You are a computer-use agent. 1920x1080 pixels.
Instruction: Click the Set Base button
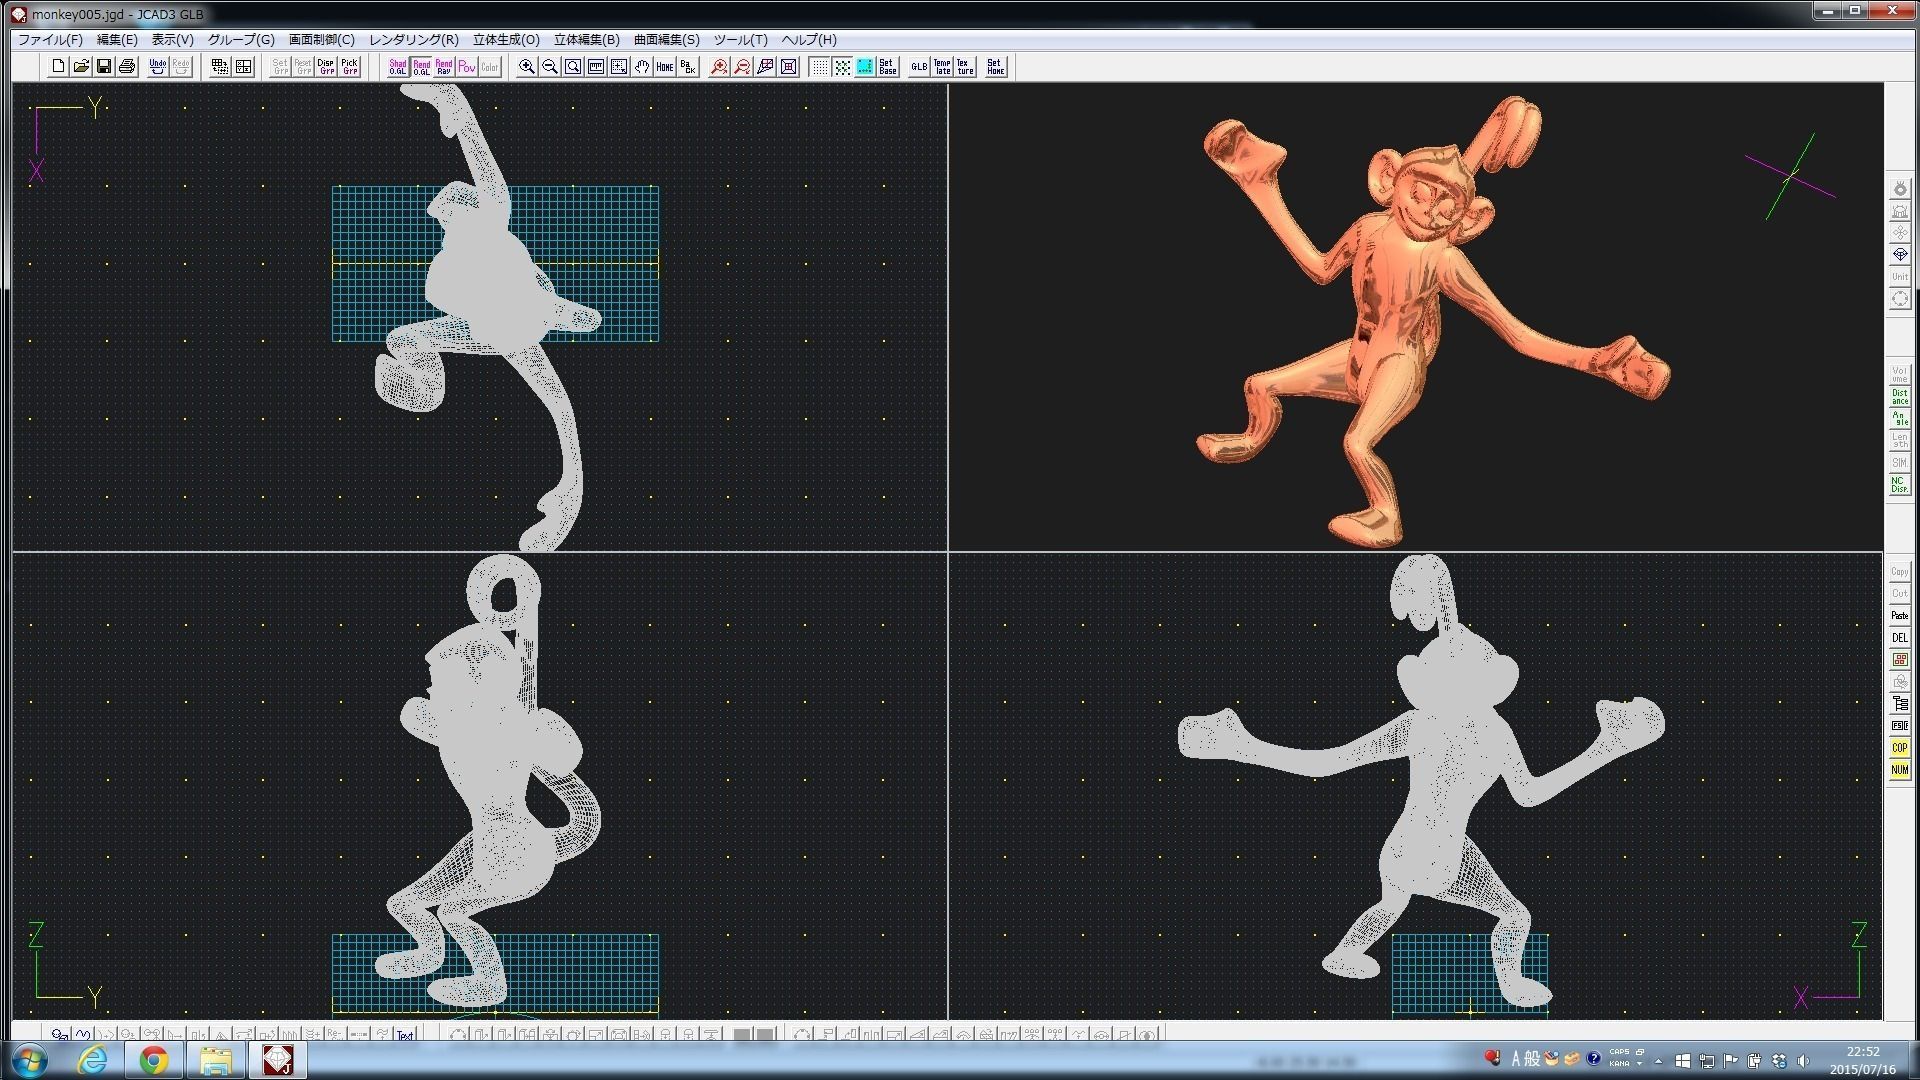coord(888,67)
